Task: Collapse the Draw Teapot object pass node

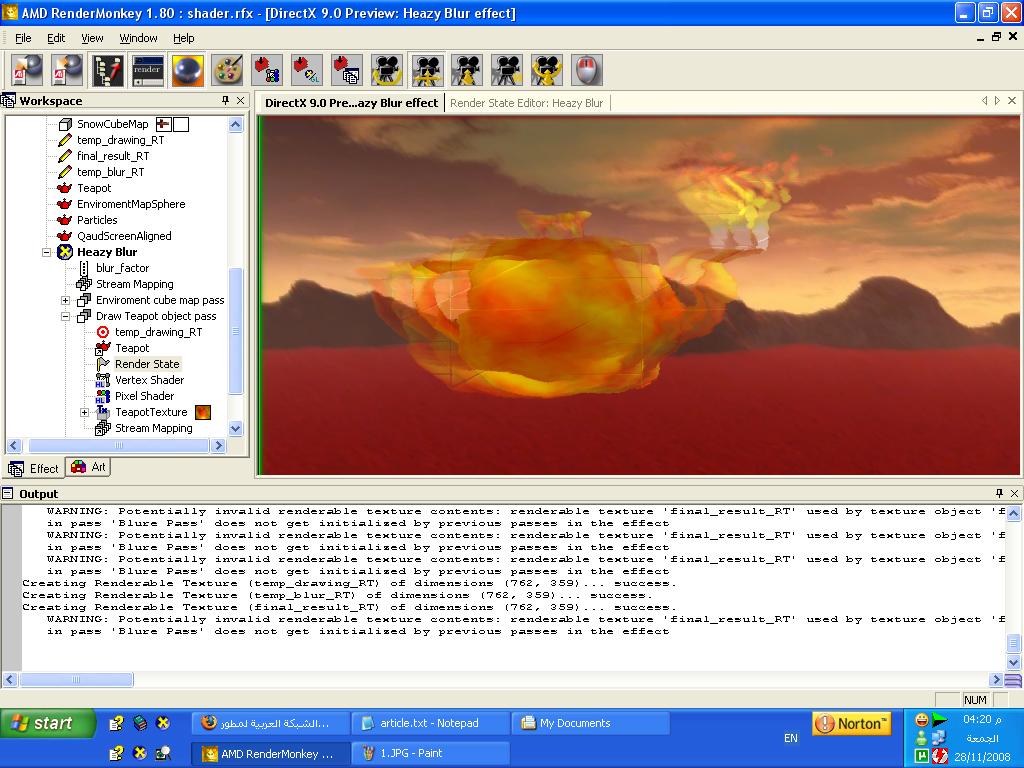Action: [65, 316]
